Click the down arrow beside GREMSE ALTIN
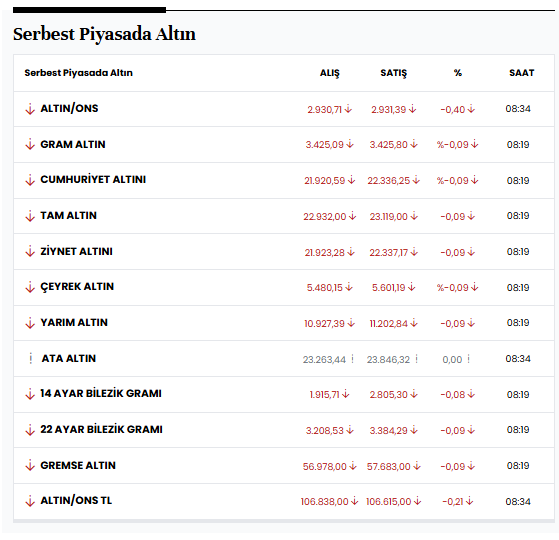Screen dimensions: 559x540 click(x=30, y=465)
